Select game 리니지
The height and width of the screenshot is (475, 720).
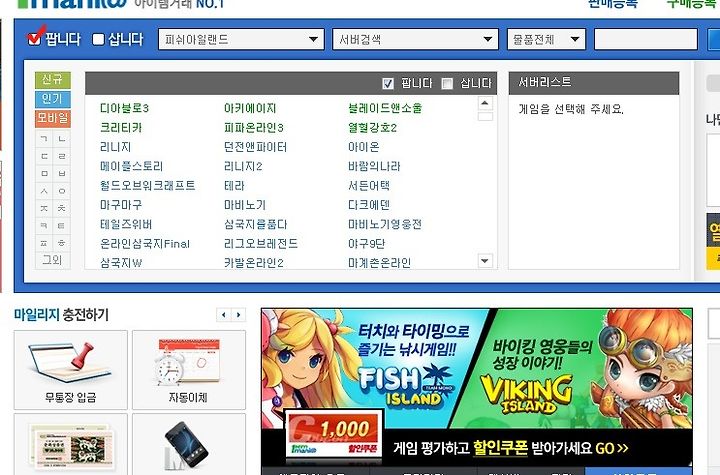(x=116, y=147)
